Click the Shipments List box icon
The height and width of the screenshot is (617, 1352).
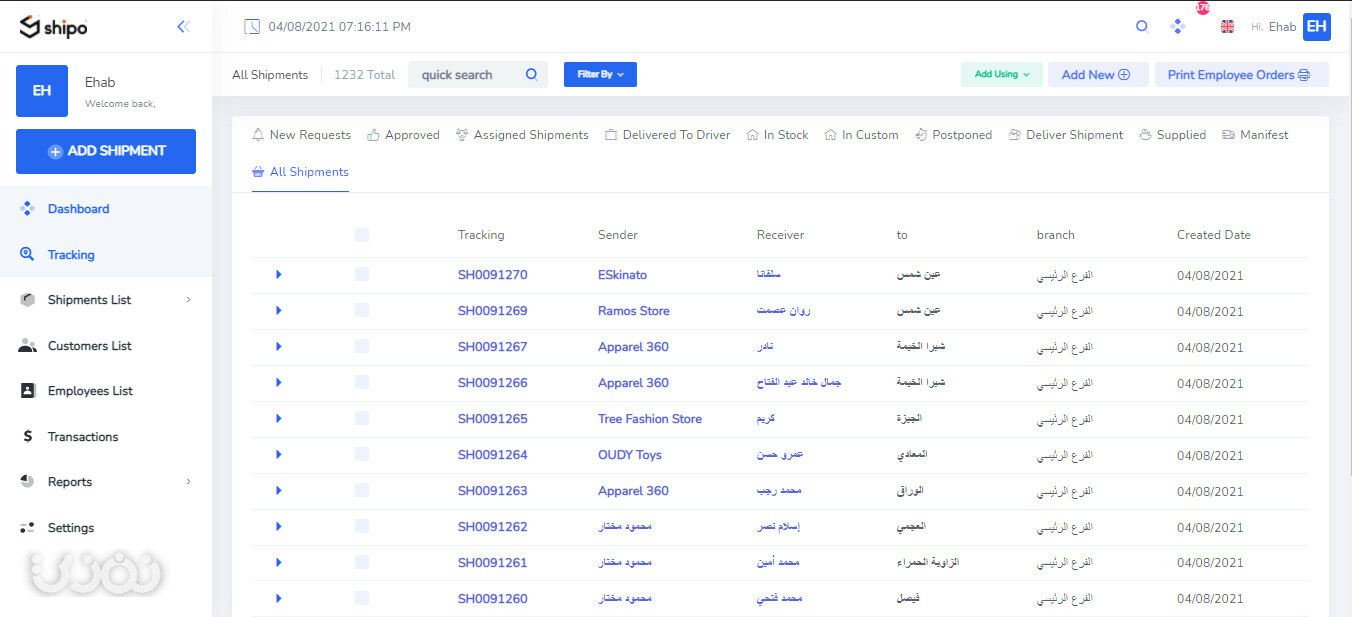(28, 300)
